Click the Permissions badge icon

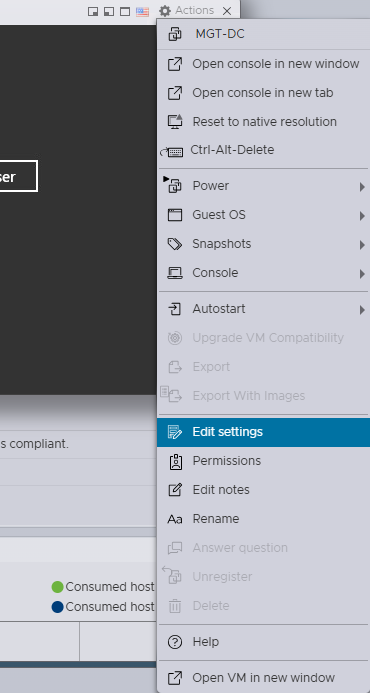pos(175,461)
